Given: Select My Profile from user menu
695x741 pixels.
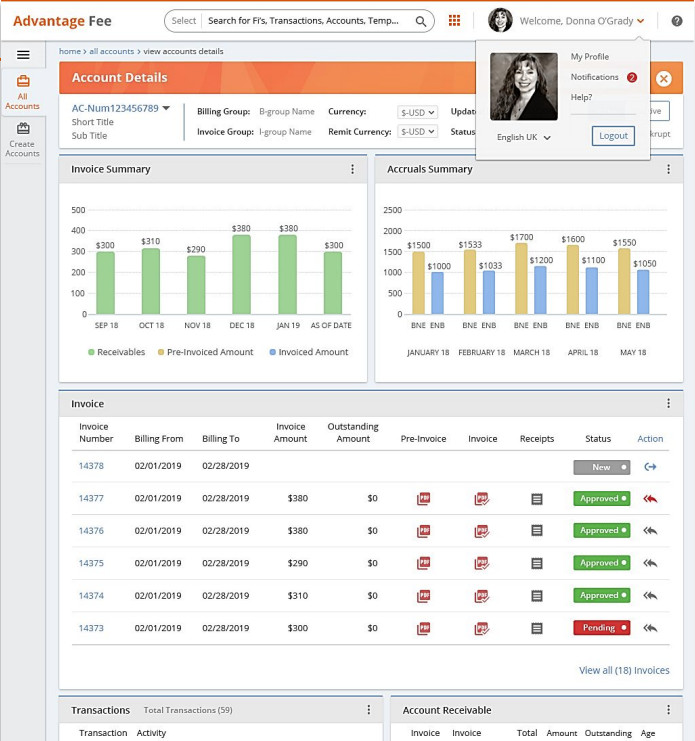Looking at the screenshot, I should (589, 57).
